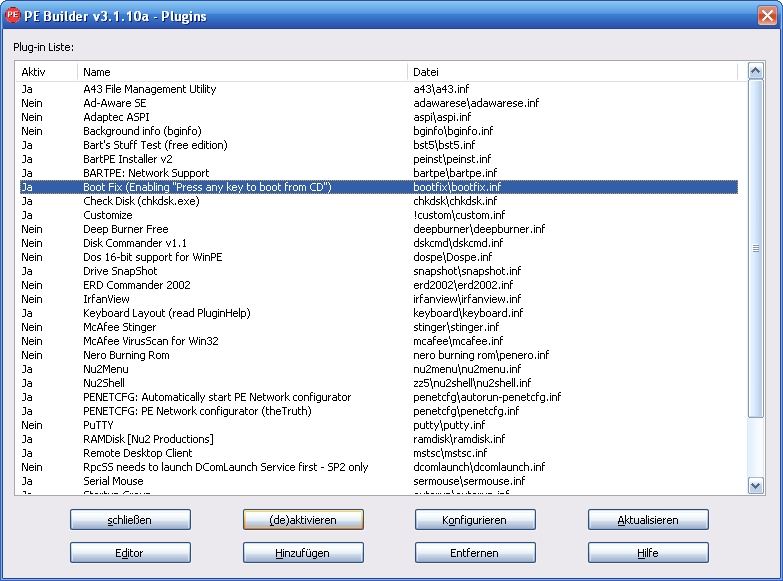Select the Remote Desktop Client row

137,453
